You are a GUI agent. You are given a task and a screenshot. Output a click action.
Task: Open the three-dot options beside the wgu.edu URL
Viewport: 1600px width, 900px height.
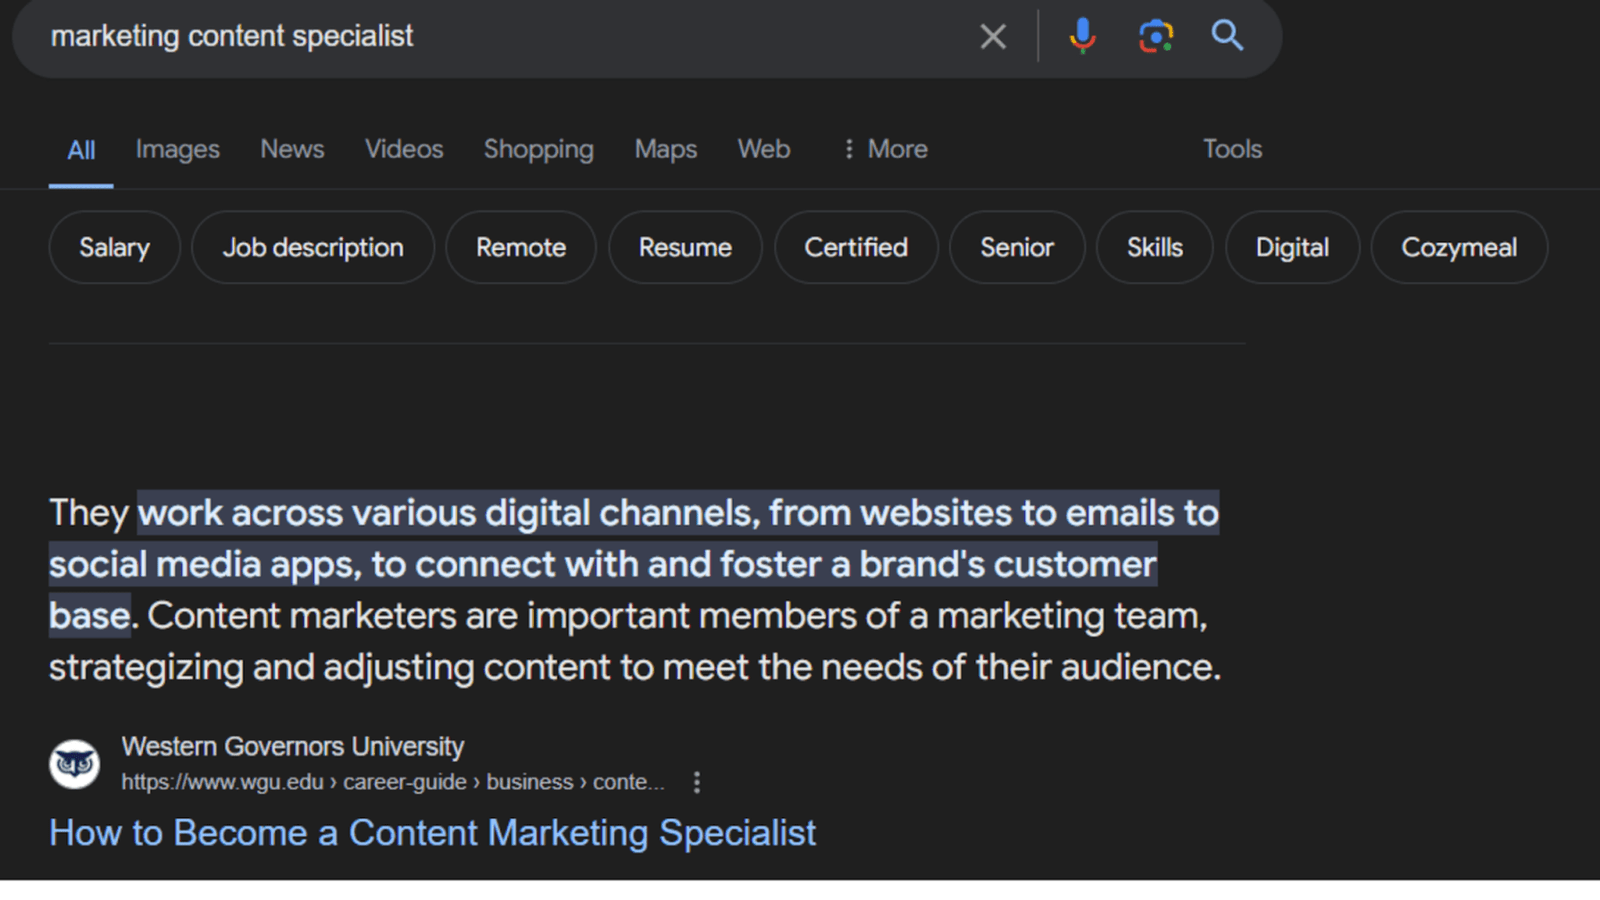pos(697,782)
